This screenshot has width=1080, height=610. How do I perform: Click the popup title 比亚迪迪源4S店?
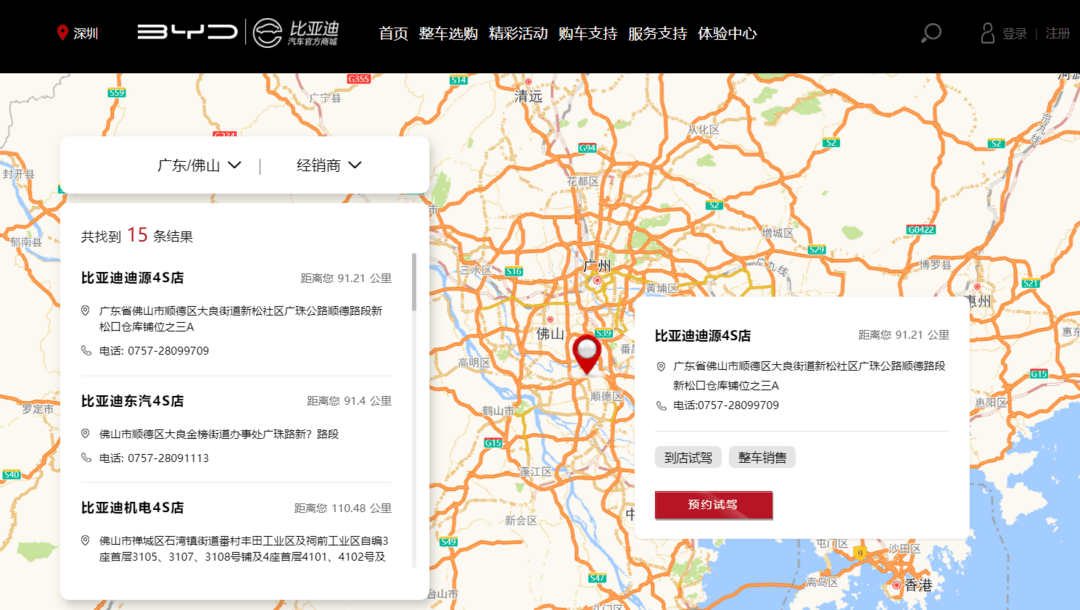[x=703, y=335]
